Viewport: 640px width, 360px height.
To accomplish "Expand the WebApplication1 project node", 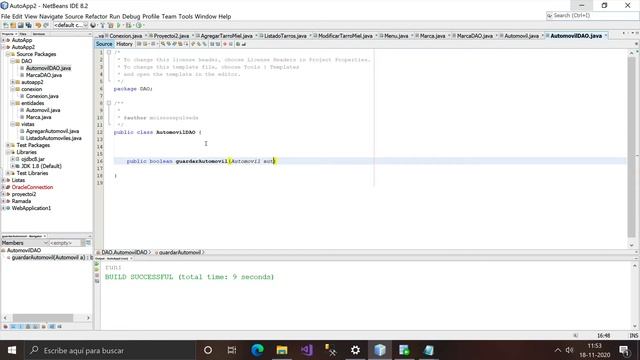I will pyautogui.click(x=3, y=208).
